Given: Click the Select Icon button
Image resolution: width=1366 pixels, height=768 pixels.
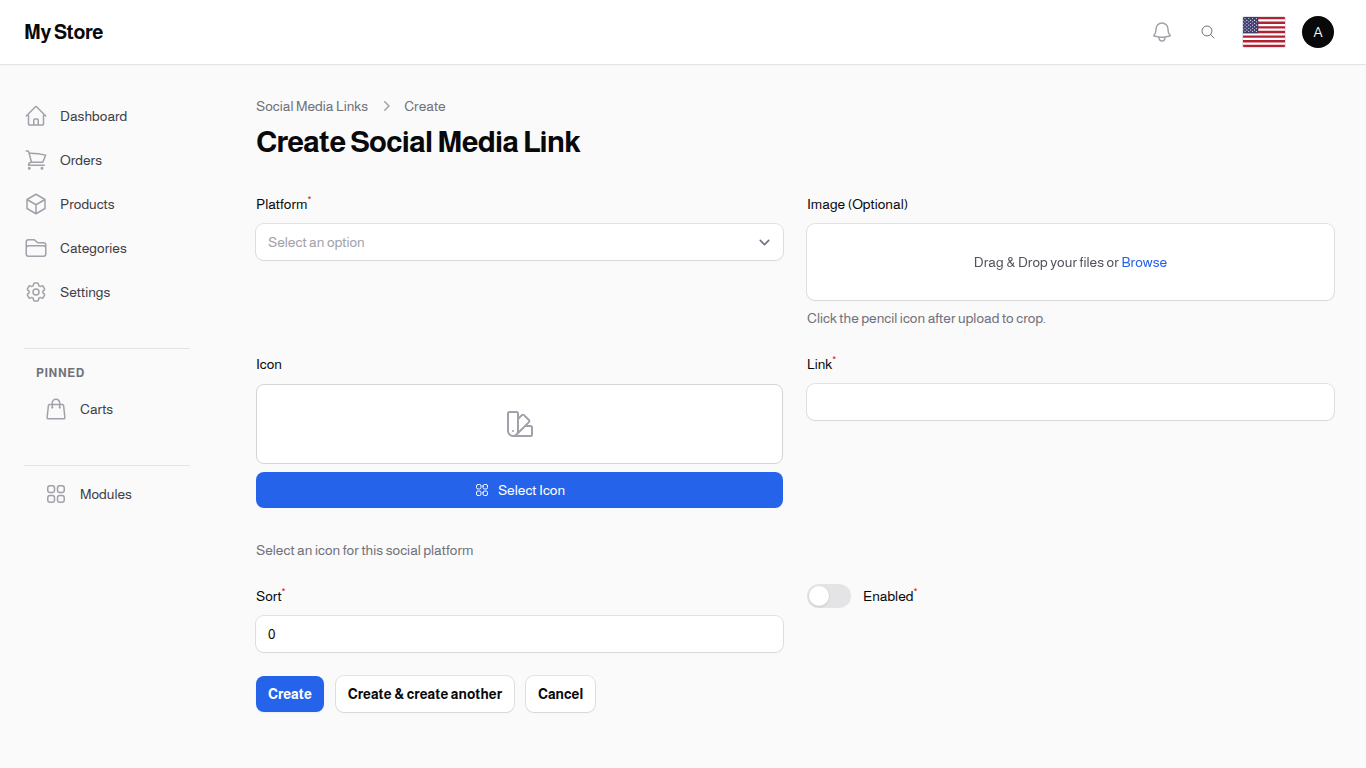Looking at the screenshot, I should [519, 490].
